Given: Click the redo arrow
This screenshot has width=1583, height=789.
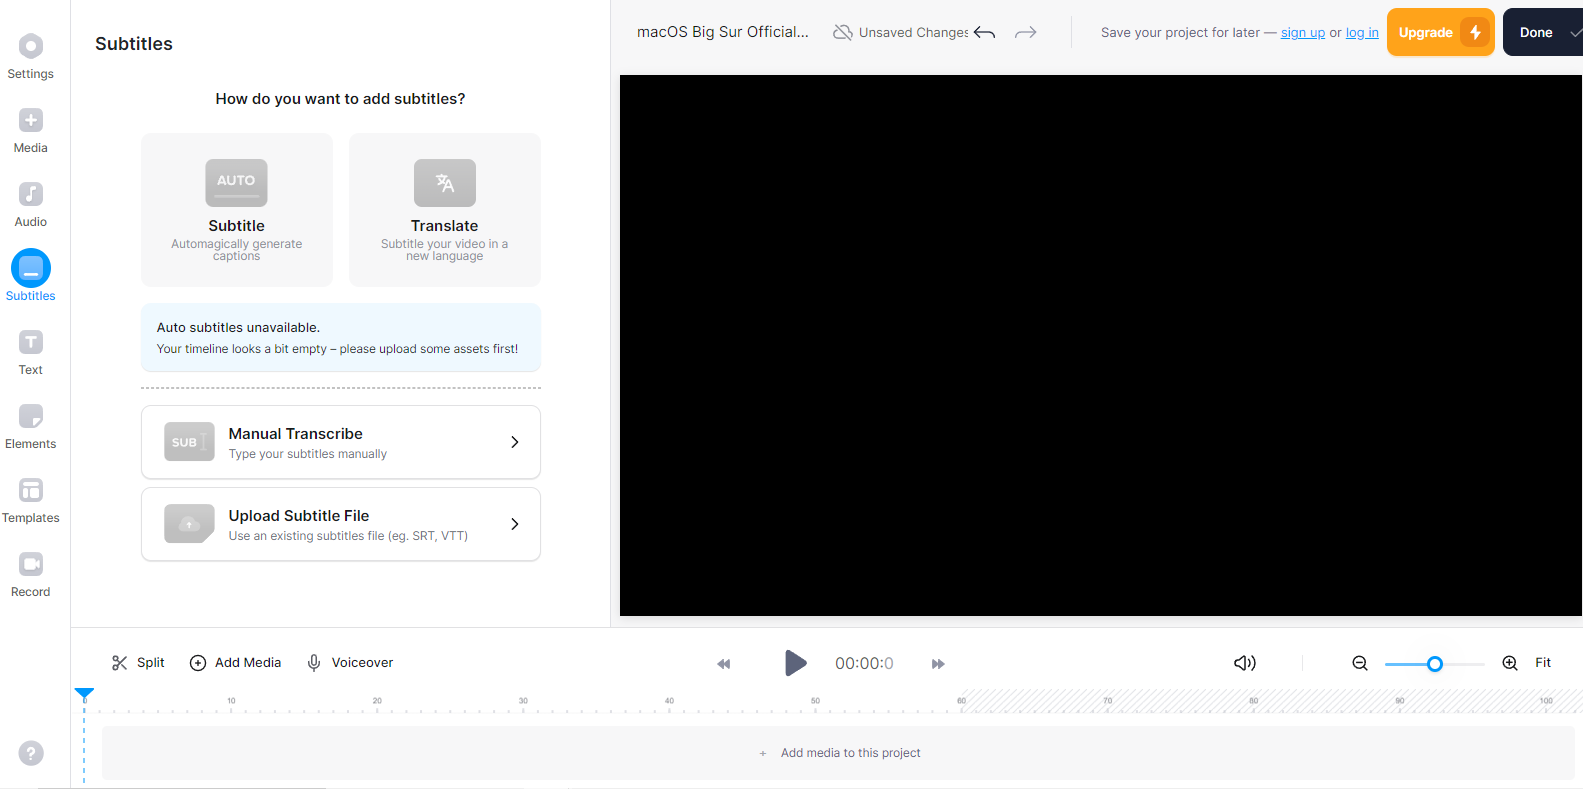Looking at the screenshot, I should [x=1026, y=32].
